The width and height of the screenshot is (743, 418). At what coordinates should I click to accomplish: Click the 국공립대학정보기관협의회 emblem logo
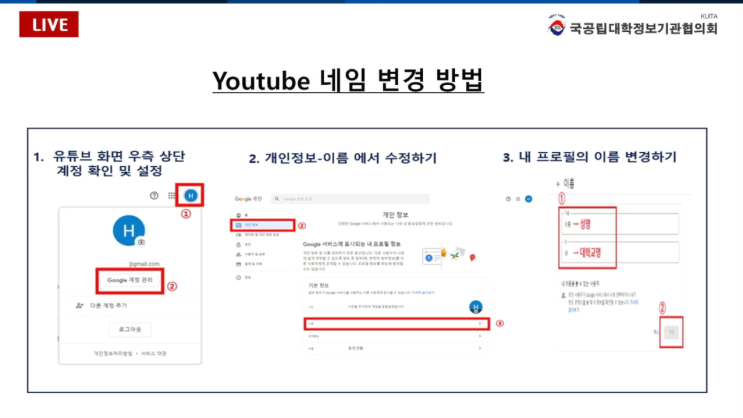pos(556,25)
